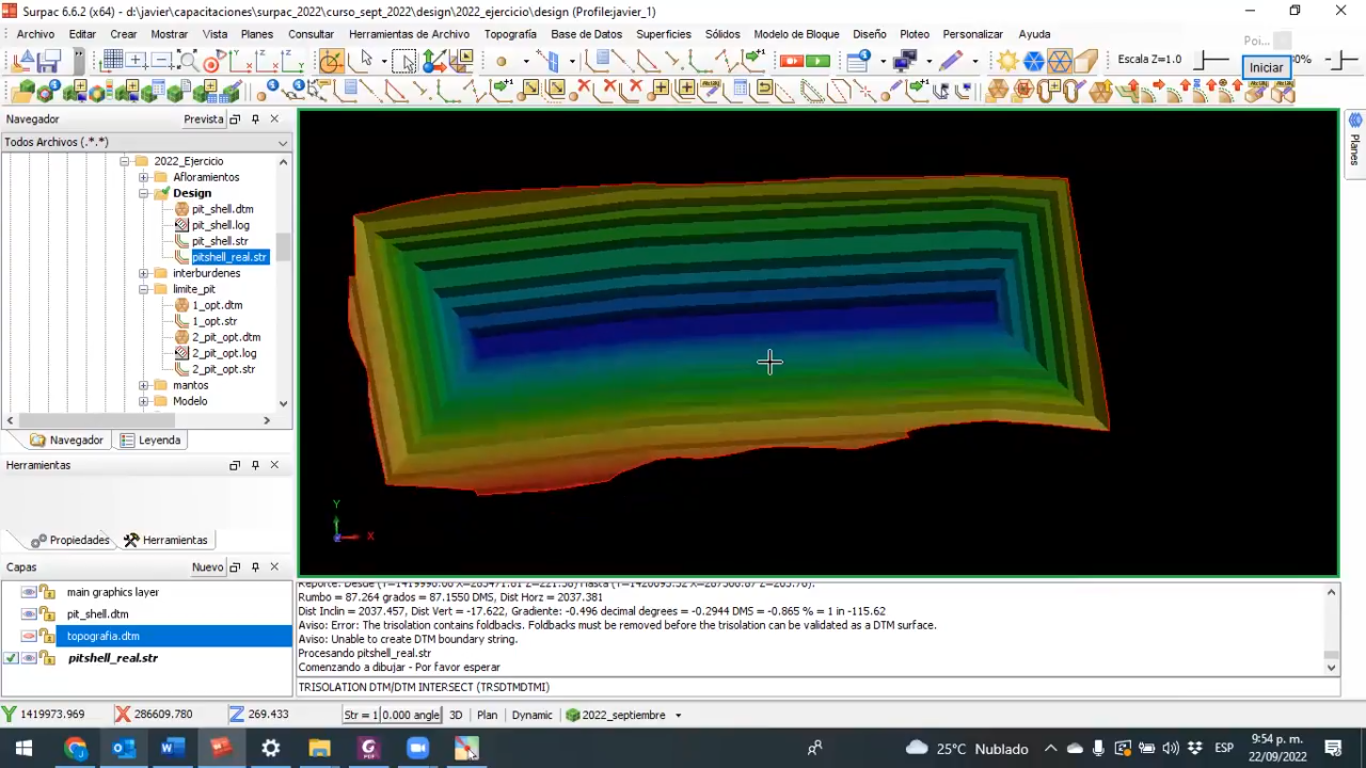
Task: Click the dual monitors display icon
Action: [x=904, y=60]
